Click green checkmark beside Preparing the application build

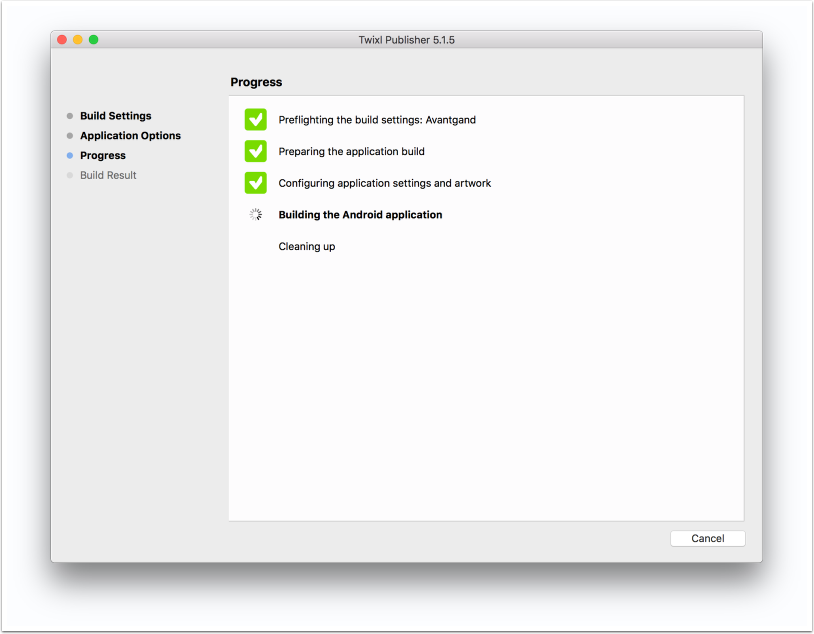(x=255, y=151)
